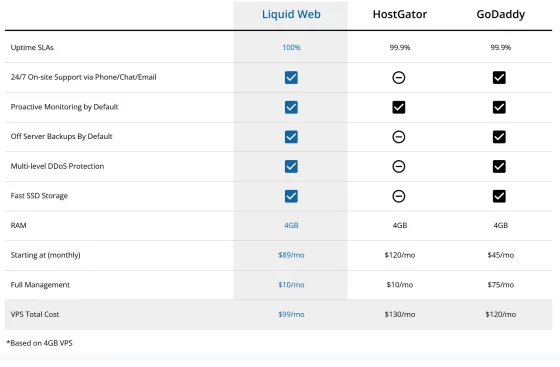Click HostGator's $120/mo starting price
560x367 pixels.
pos(400,255)
